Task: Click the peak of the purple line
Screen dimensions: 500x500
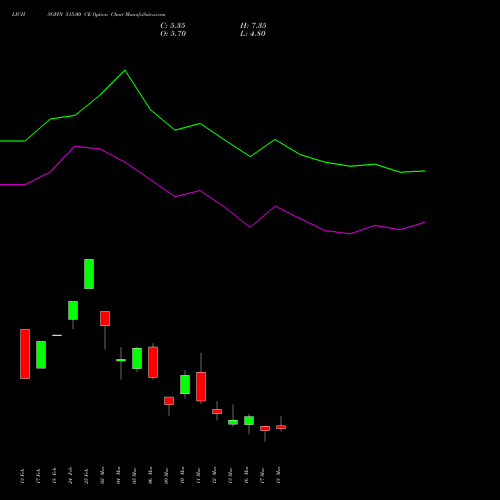Action: [x=76, y=146]
